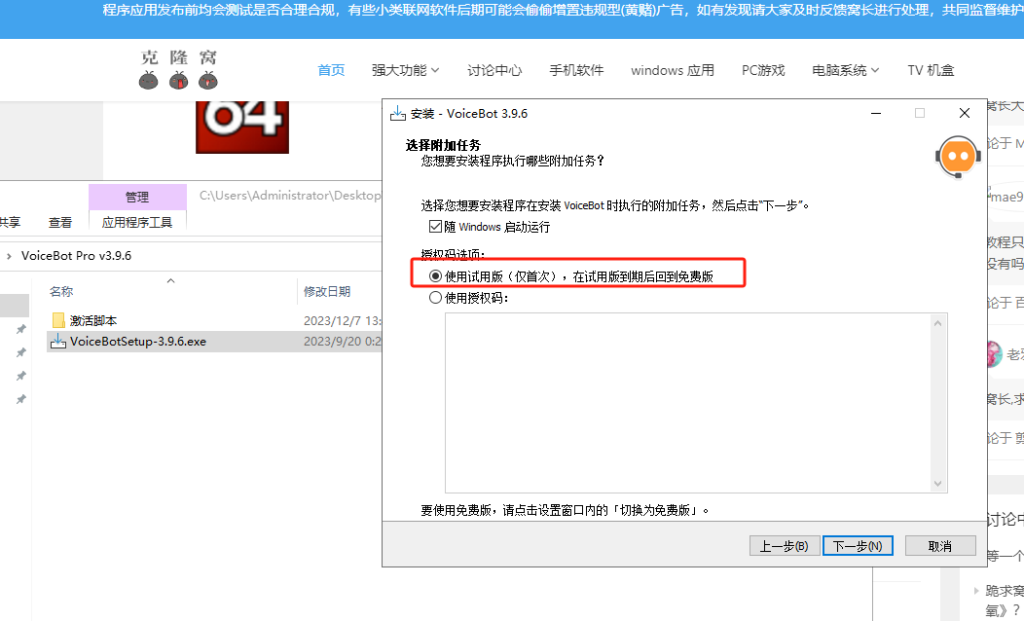1024x621 pixels.
Task: Select the 使用授权码 radio button
Action: (x=435, y=298)
